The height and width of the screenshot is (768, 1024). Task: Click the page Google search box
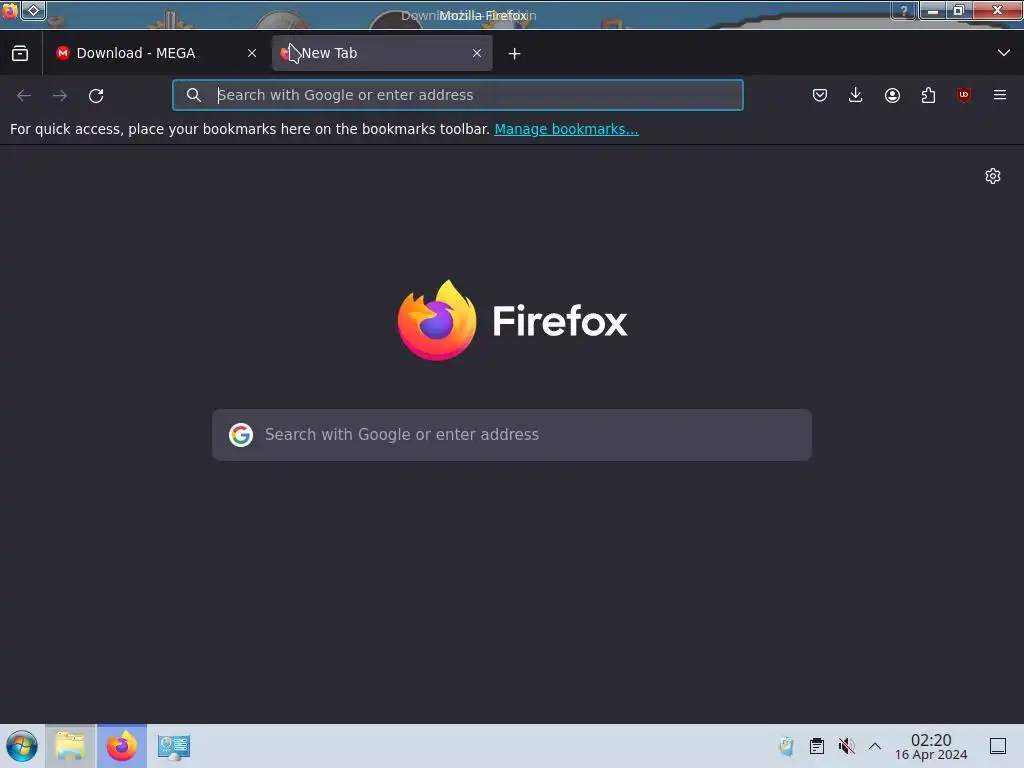(x=512, y=435)
